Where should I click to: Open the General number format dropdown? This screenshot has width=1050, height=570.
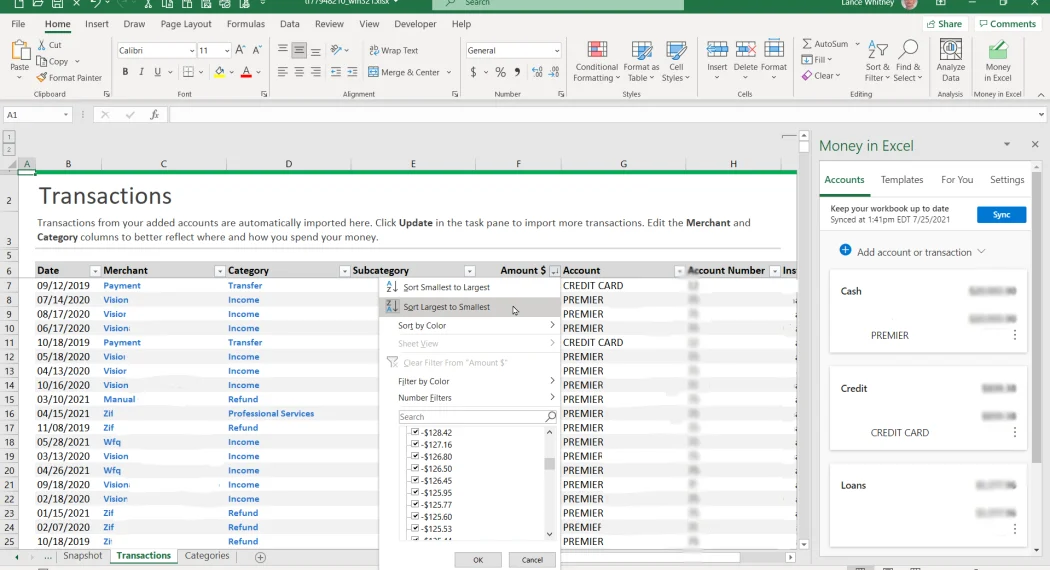pyautogui.click(x=556, y=50)
